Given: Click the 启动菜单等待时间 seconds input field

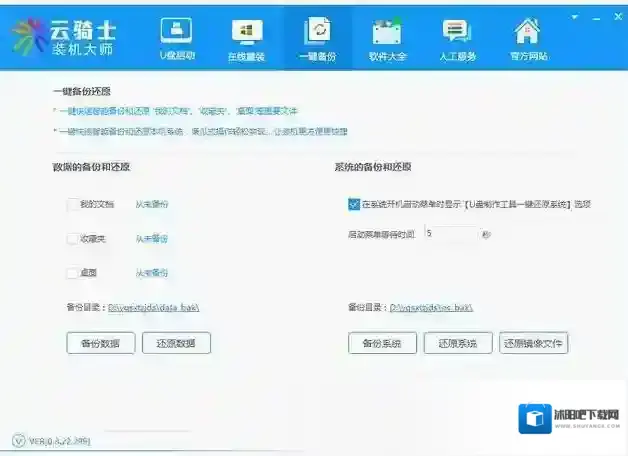Looking at the screenshot, I should [451, 233].
